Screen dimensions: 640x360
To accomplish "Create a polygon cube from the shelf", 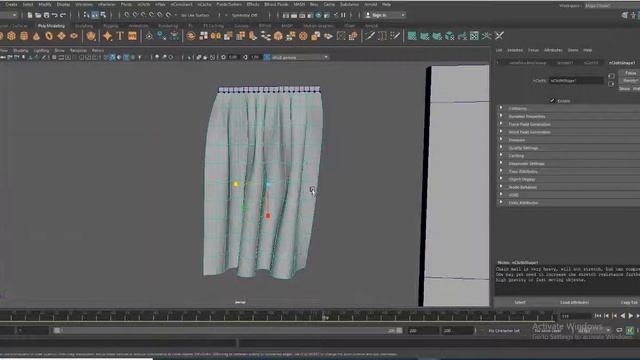I will (x=11, y=36).
